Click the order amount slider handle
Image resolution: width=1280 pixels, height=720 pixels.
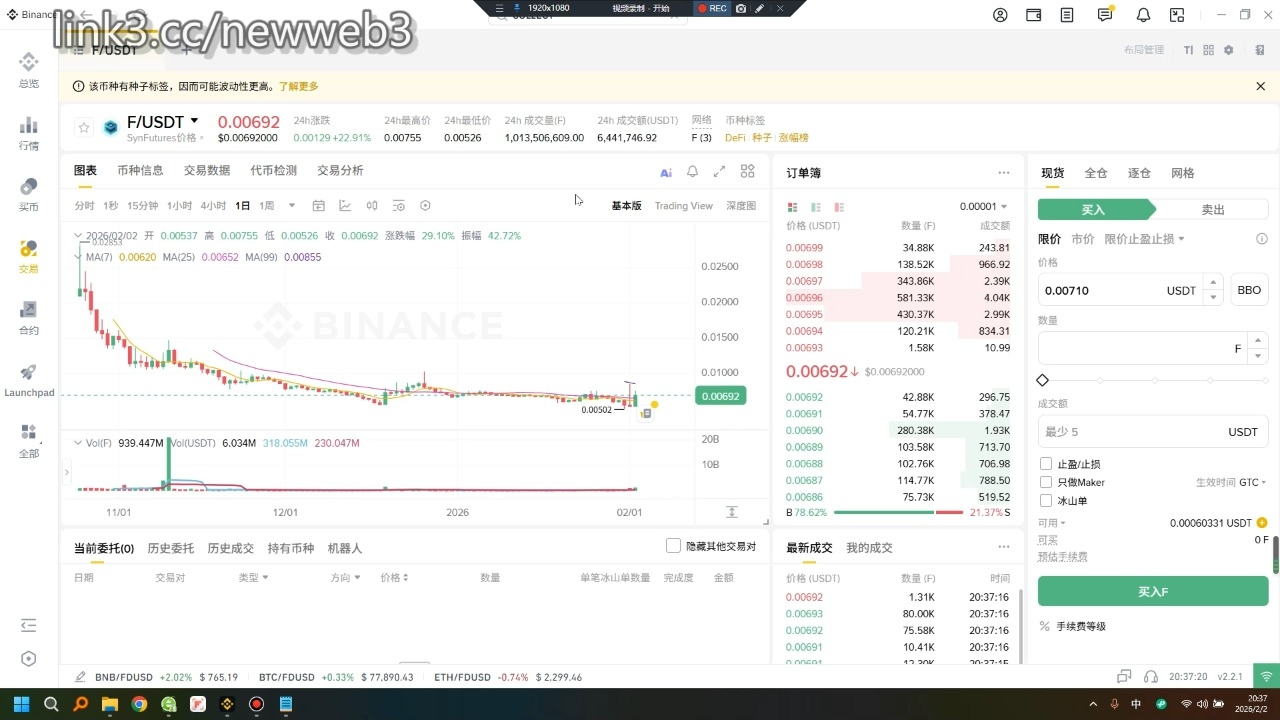coord(1043,380)
